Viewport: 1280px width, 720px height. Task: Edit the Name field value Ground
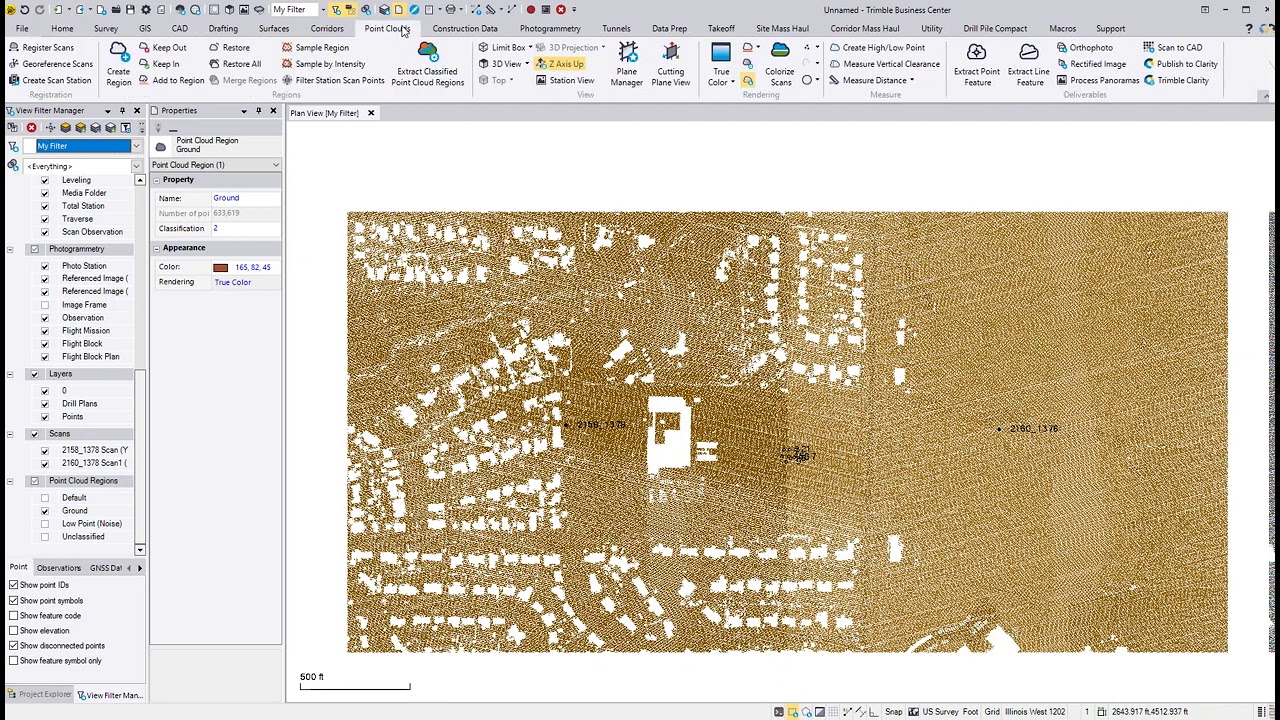click(x=245, y=198)
